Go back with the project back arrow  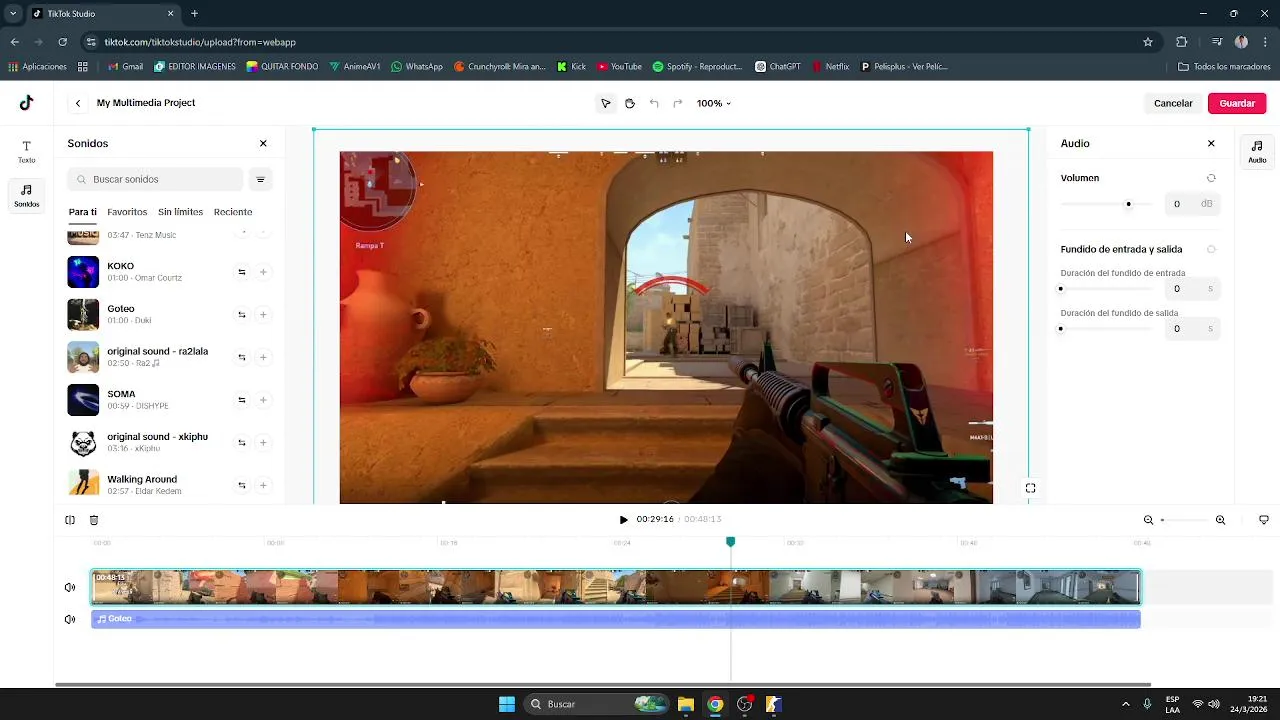click(78, 103)
